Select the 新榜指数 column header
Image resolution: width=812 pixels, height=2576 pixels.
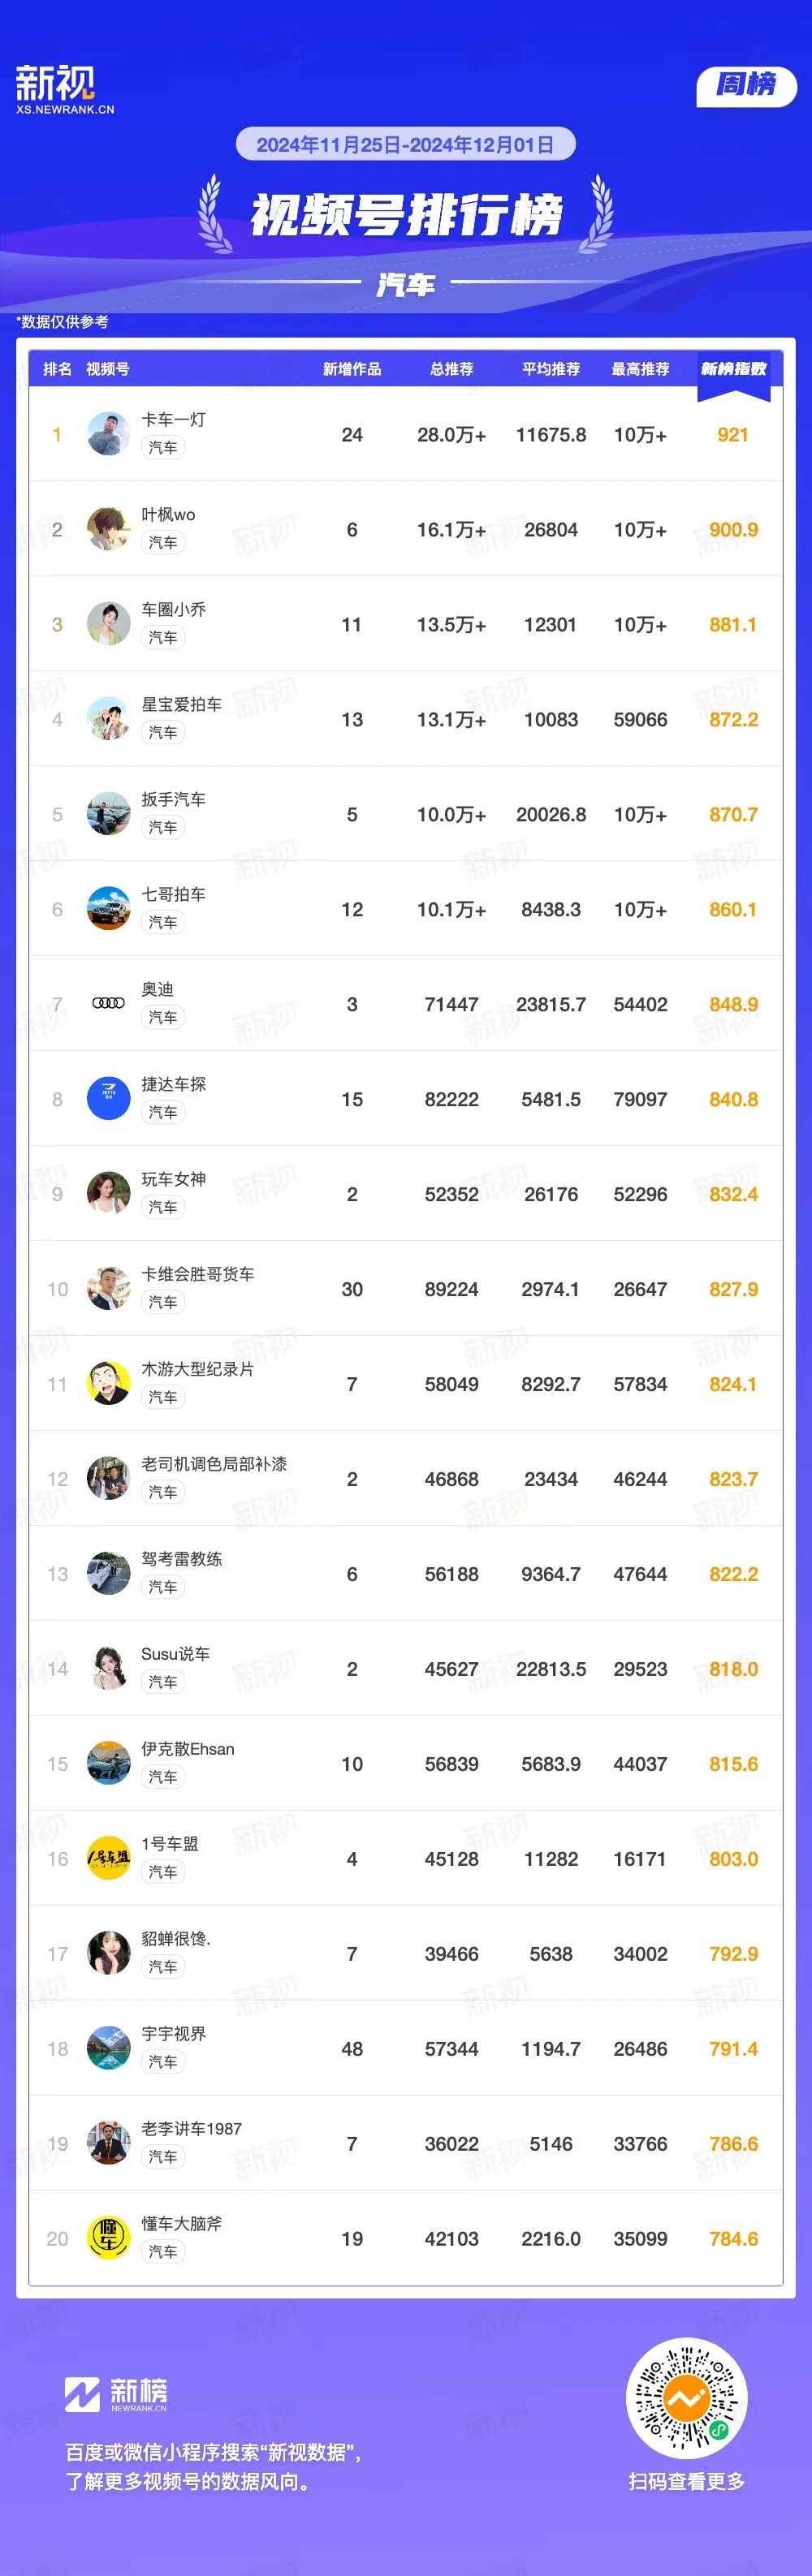pos(733,369)
